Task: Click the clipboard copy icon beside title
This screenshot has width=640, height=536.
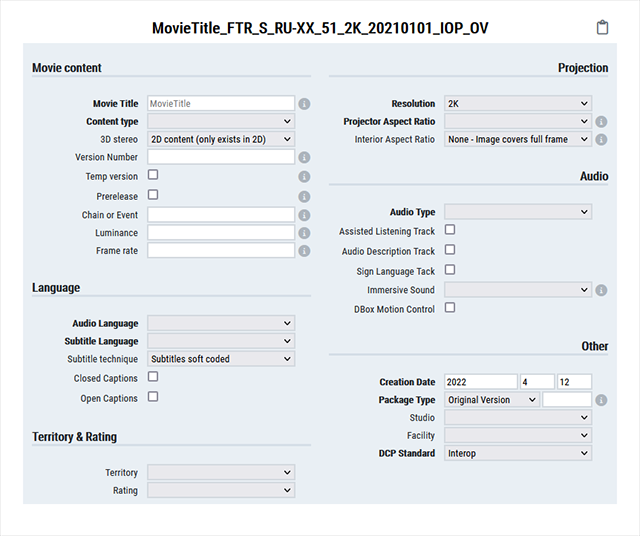Action: (602, 28)
